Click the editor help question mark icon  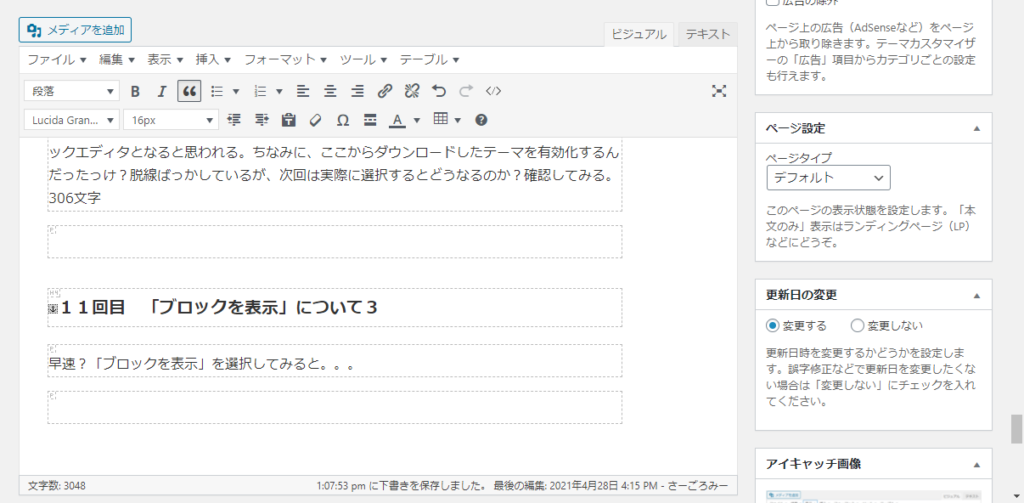(x=481, y=120)
